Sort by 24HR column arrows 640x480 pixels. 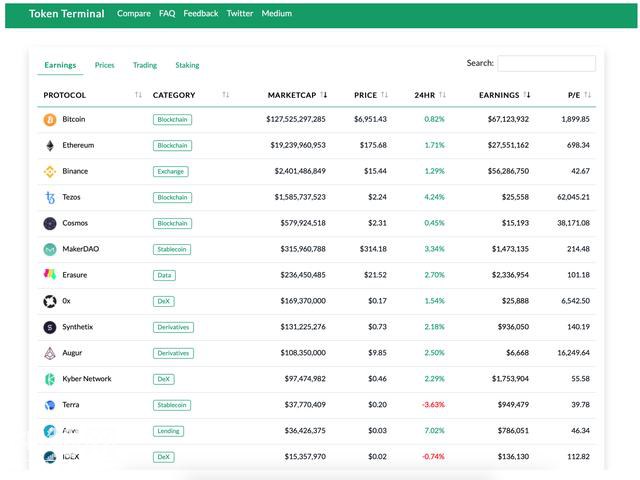point(442,95)
